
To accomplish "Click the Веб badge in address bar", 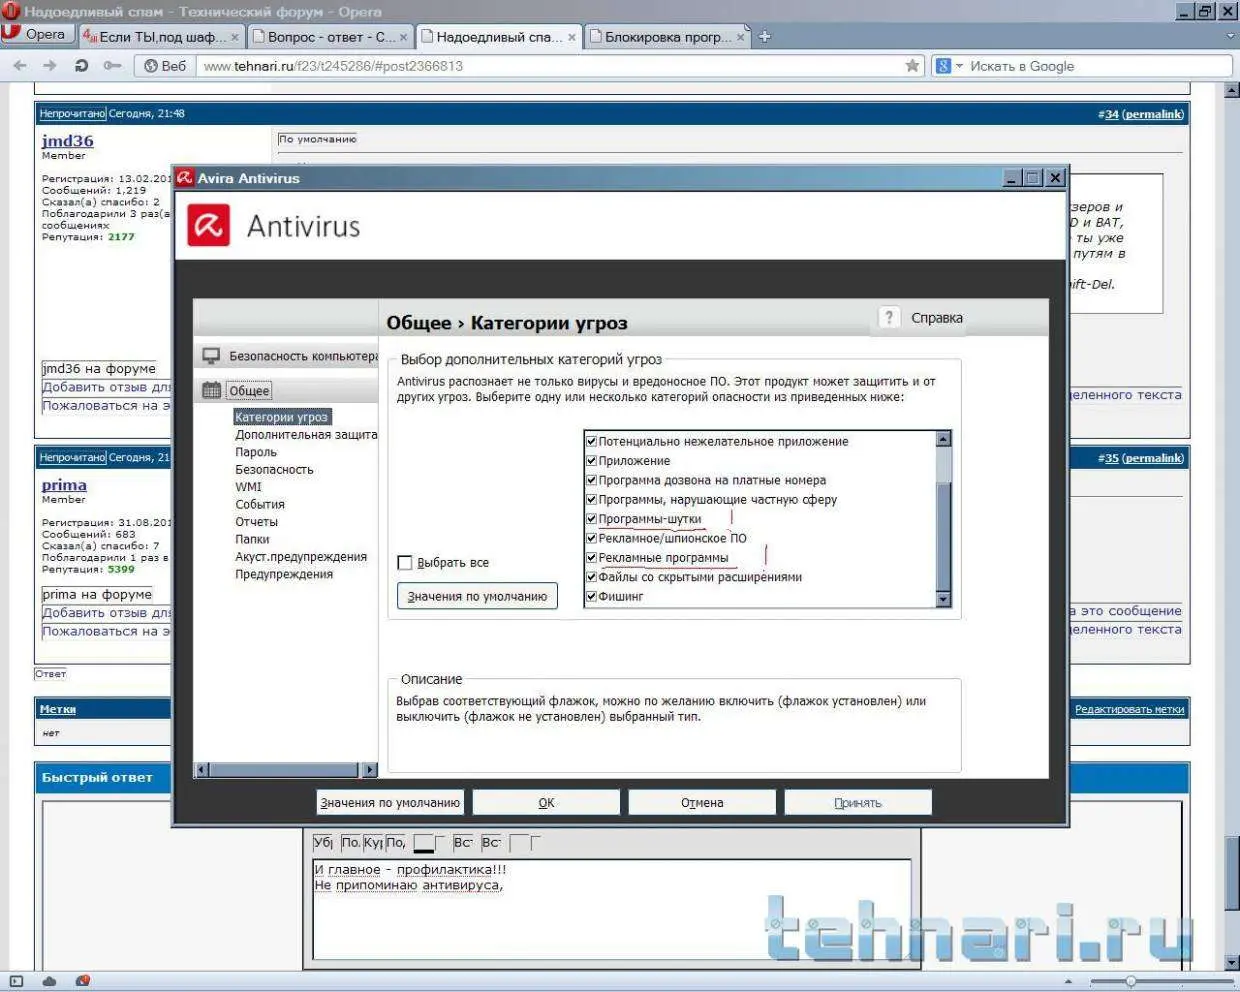I will (165, 66).
